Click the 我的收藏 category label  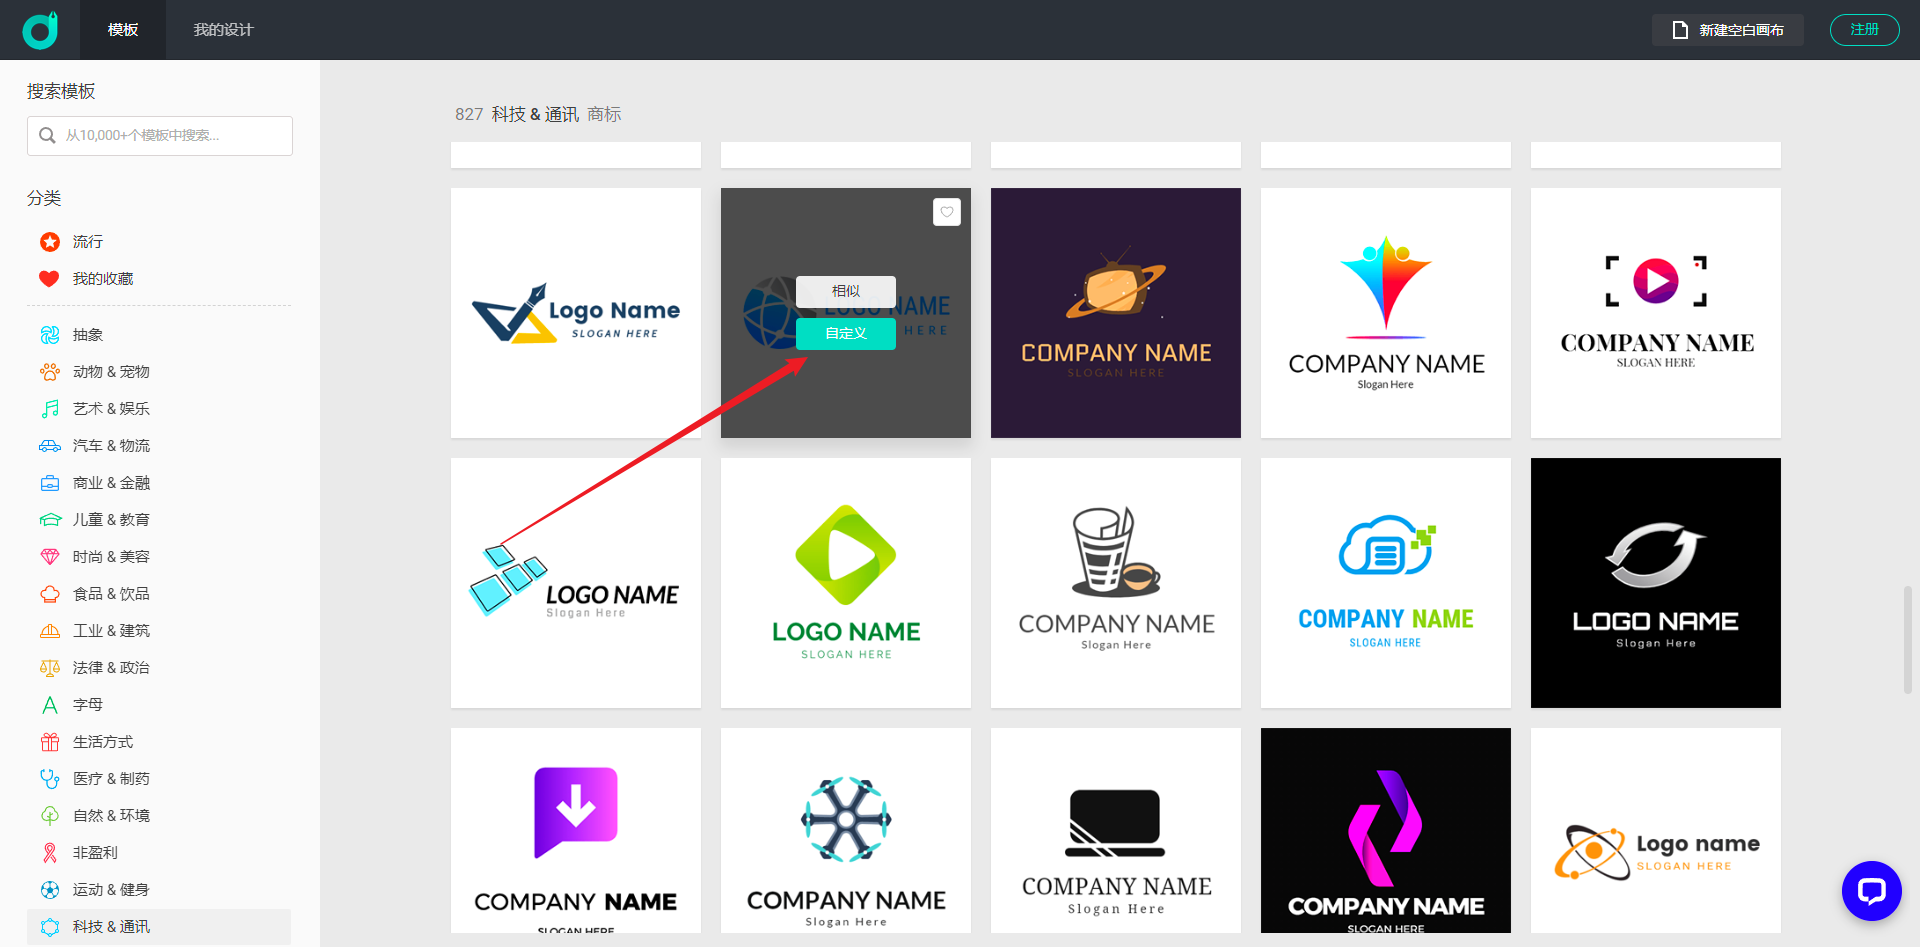tap(103, 279)
